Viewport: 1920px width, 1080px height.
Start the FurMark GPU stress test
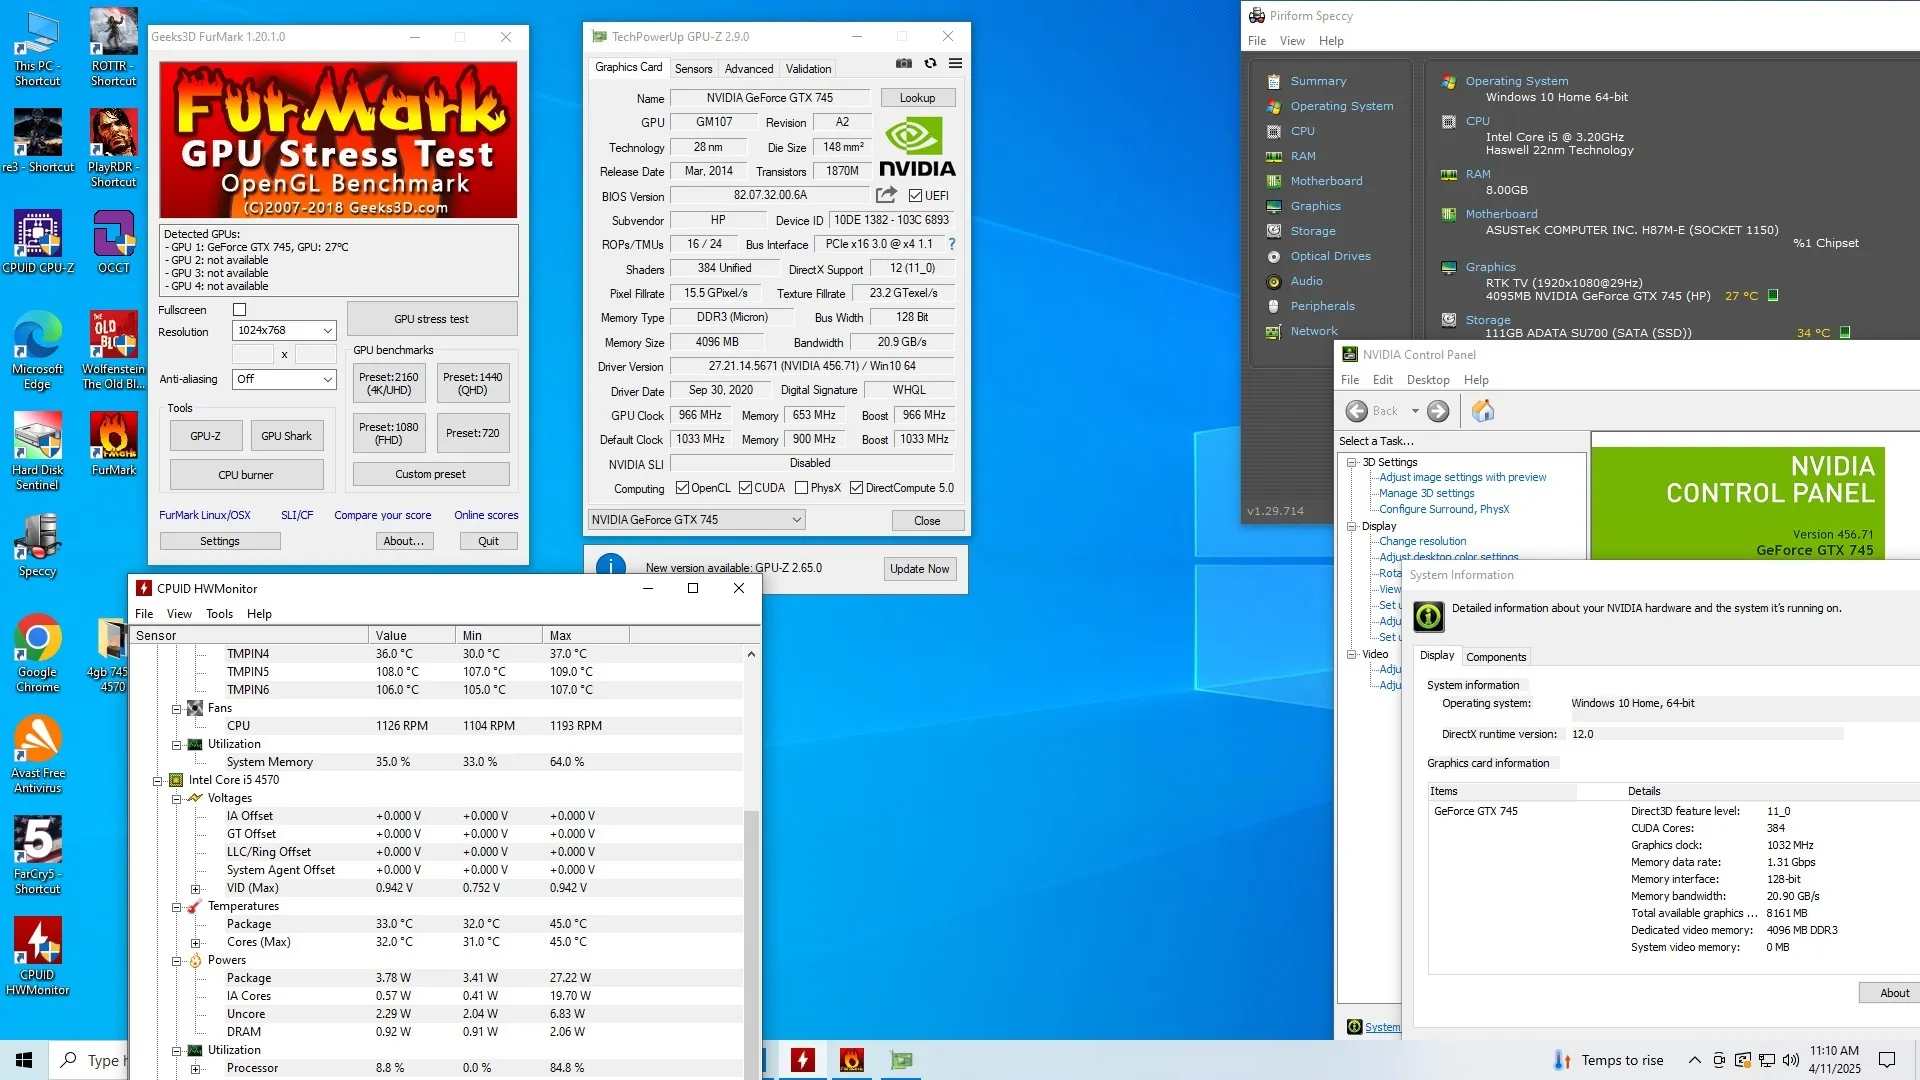point(432,319)
